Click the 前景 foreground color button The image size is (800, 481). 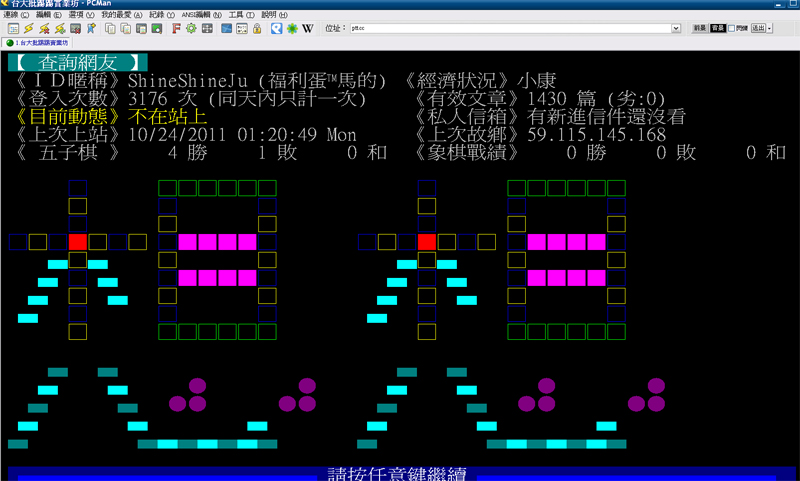699,28
